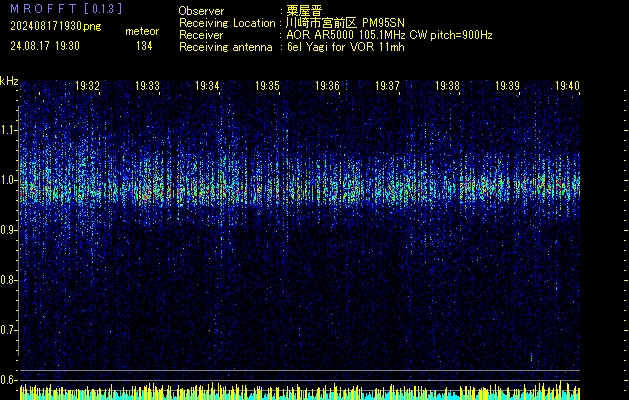The height and width of the screenshot is (400, 629).
Task: Click the 1.1 kHz frequency label
Action: pos(9,129)
